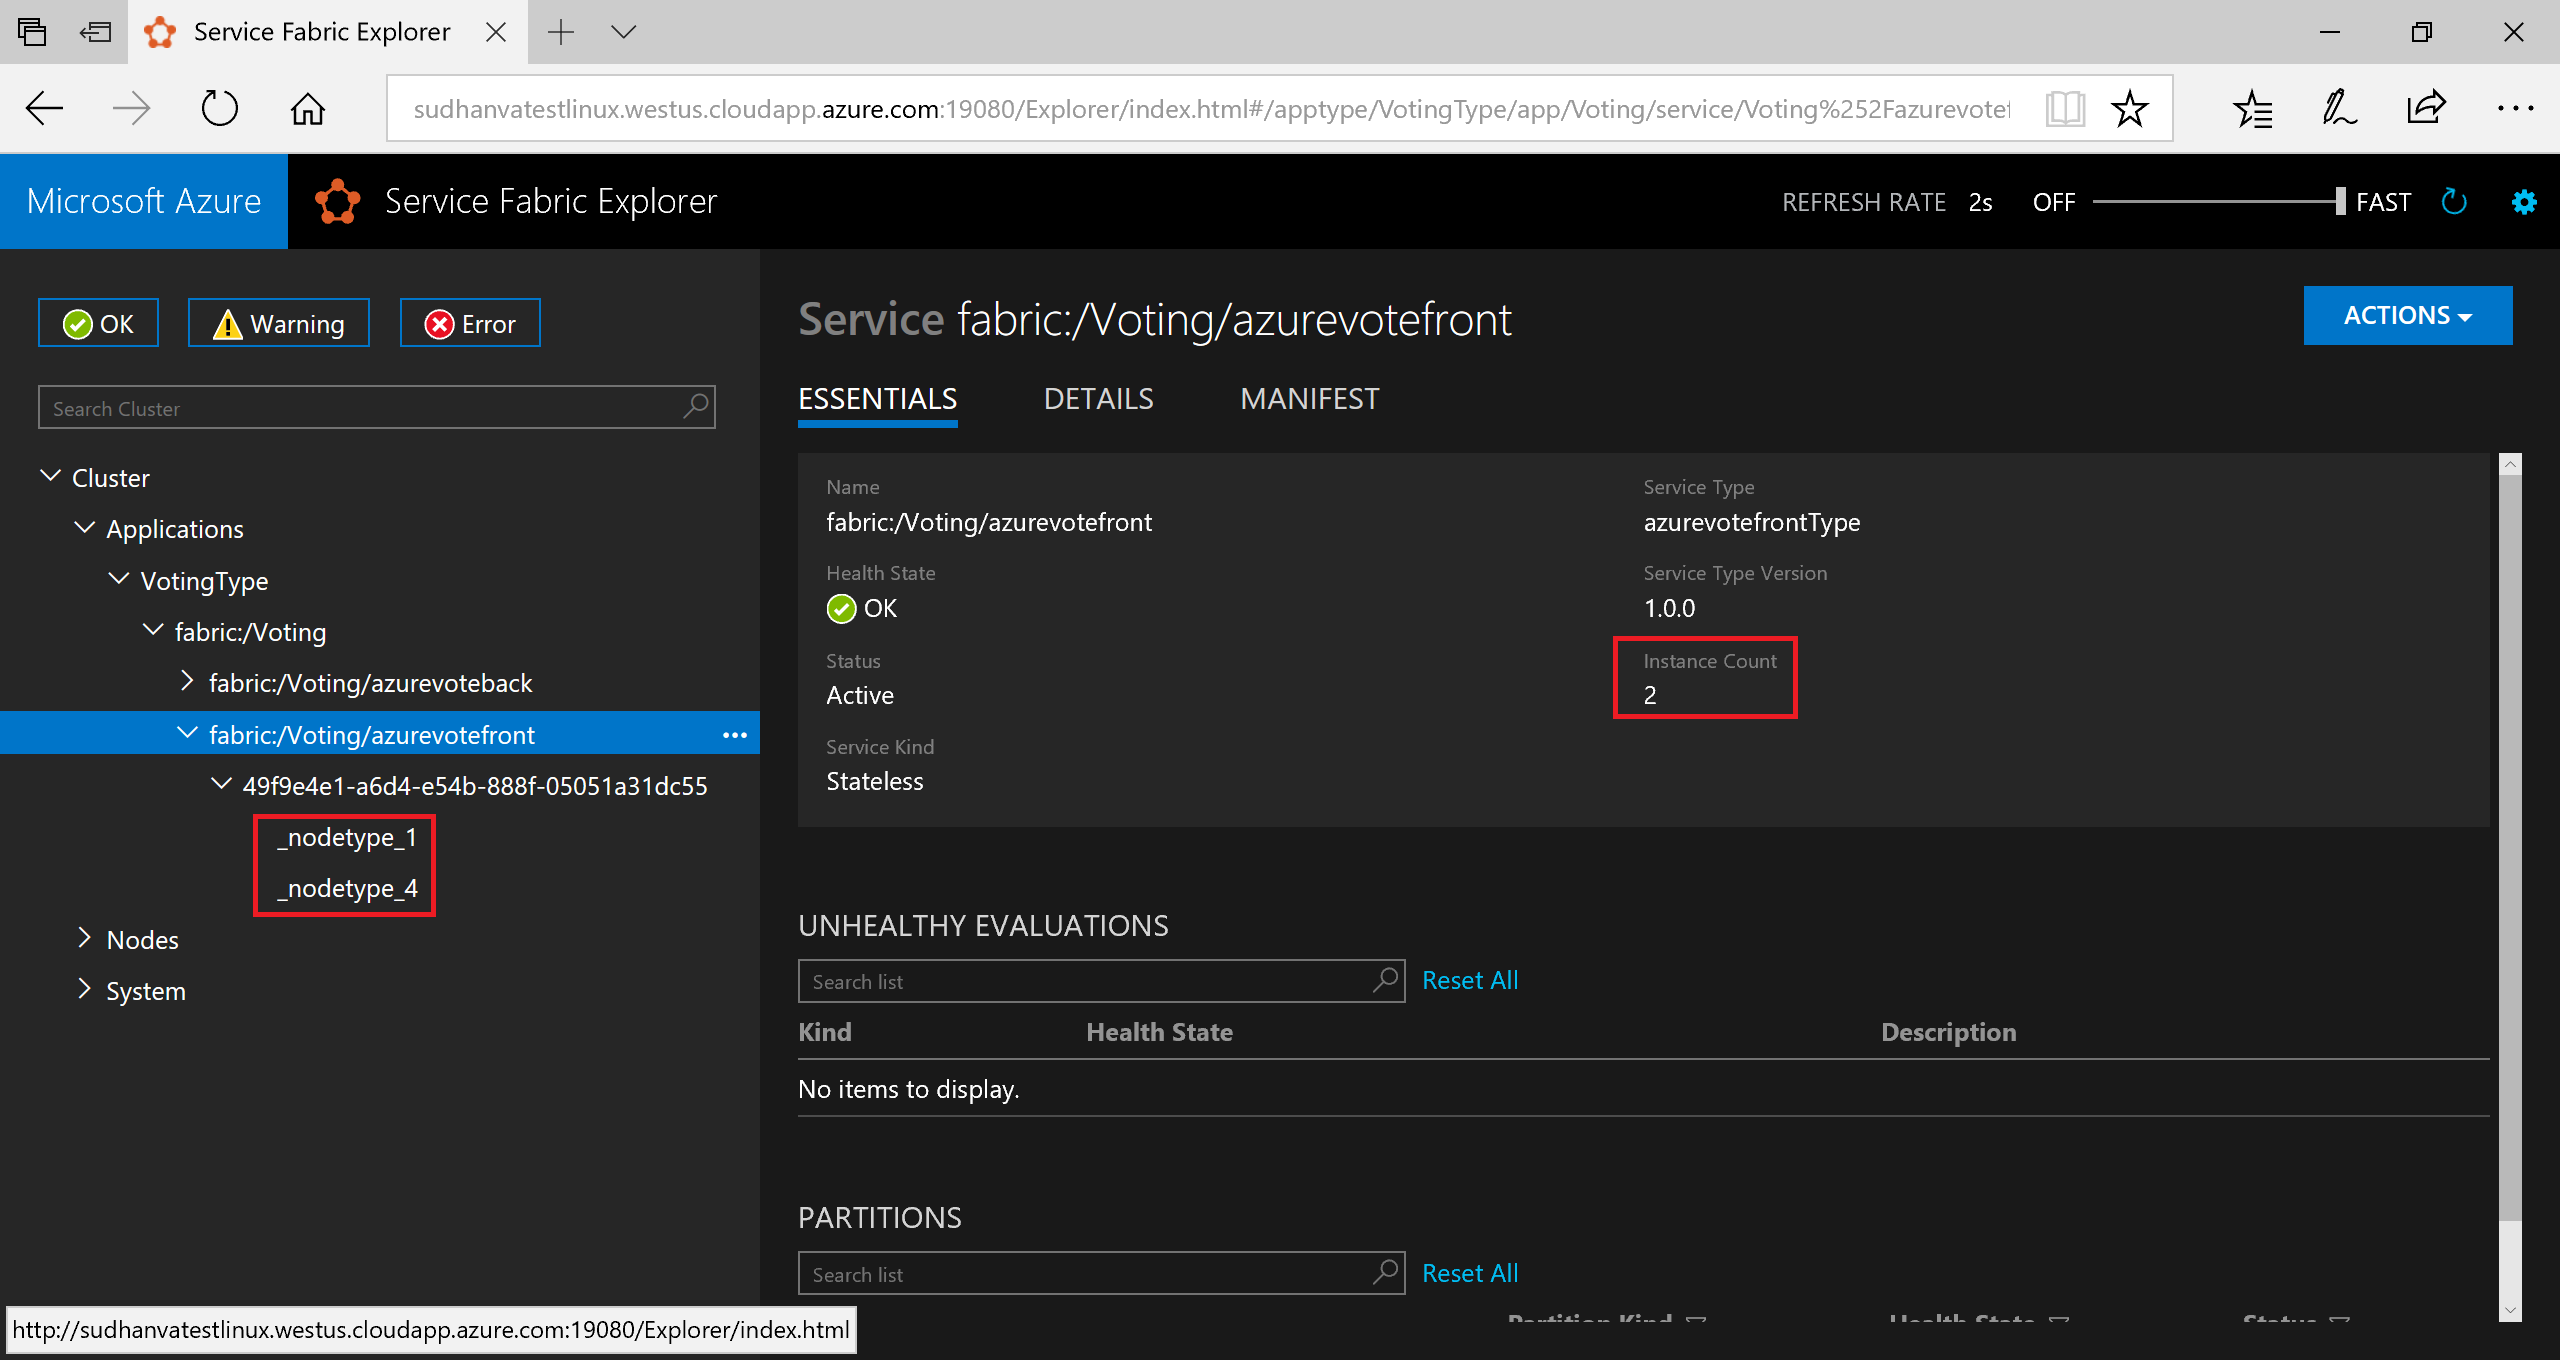Click the Service Fabric Explorer logo icon
This screenshot has height=1360, width=2560.
point(334,198)
